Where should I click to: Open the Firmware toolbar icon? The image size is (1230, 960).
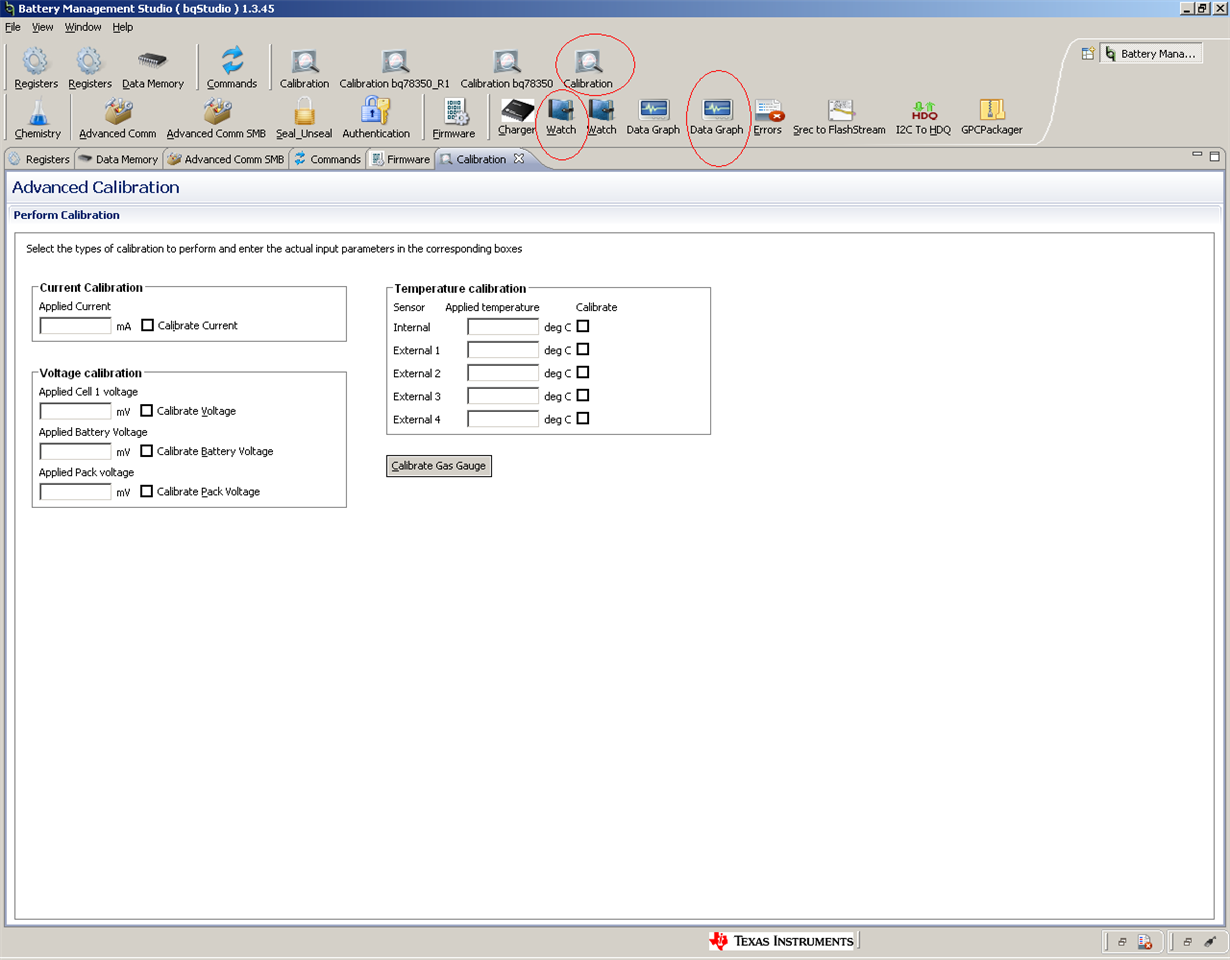click(454, 118)
